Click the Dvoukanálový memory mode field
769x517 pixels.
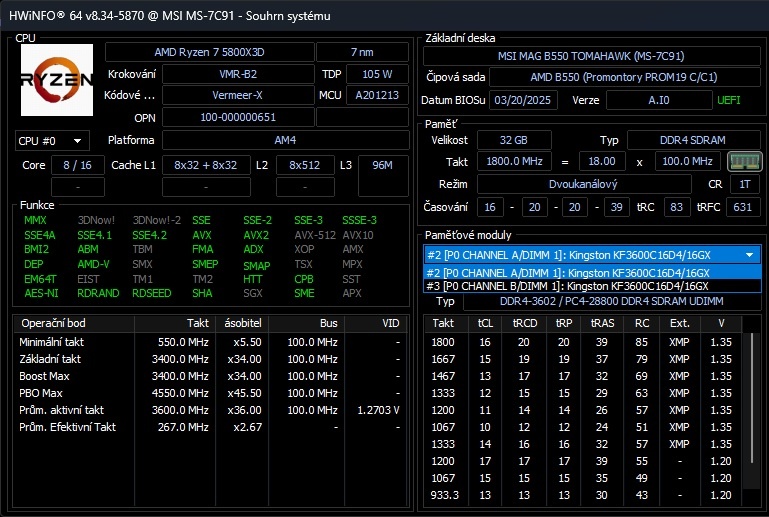[x=570, y=184]
